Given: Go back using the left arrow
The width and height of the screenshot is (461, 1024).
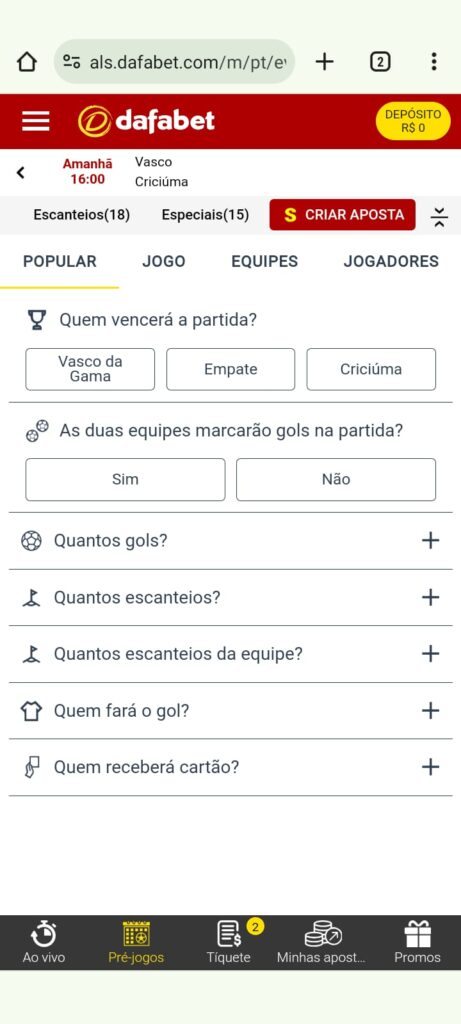Looking at the screenshot, I should coord(20,172).
